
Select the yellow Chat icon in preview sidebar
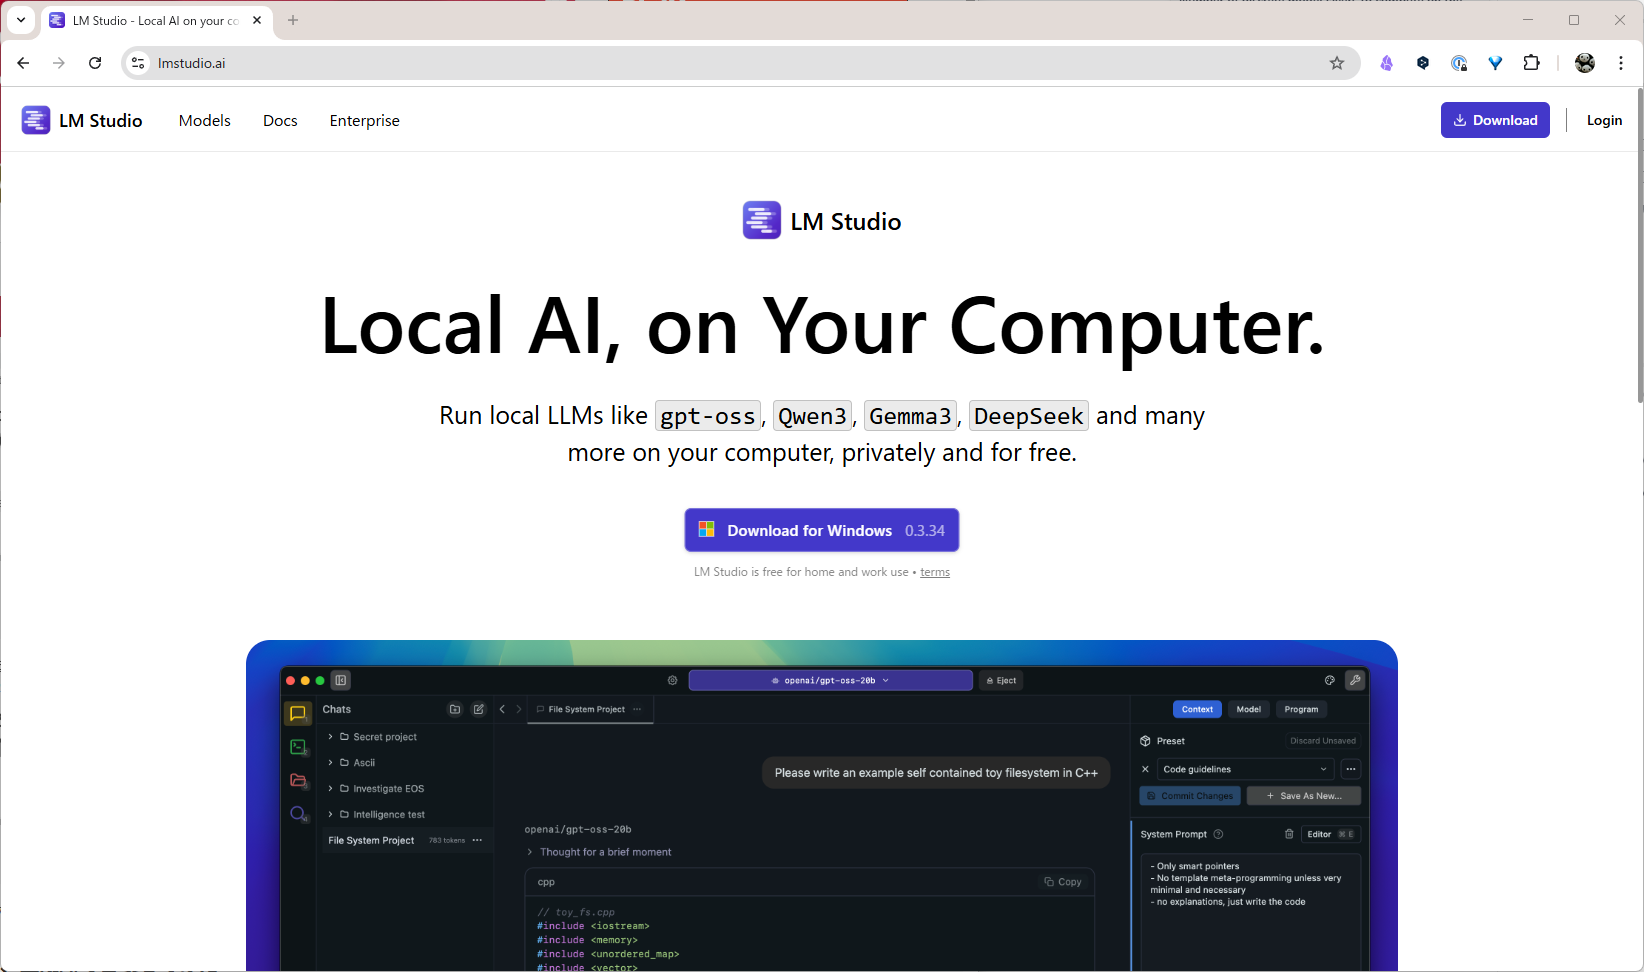[x=298, y=713]
